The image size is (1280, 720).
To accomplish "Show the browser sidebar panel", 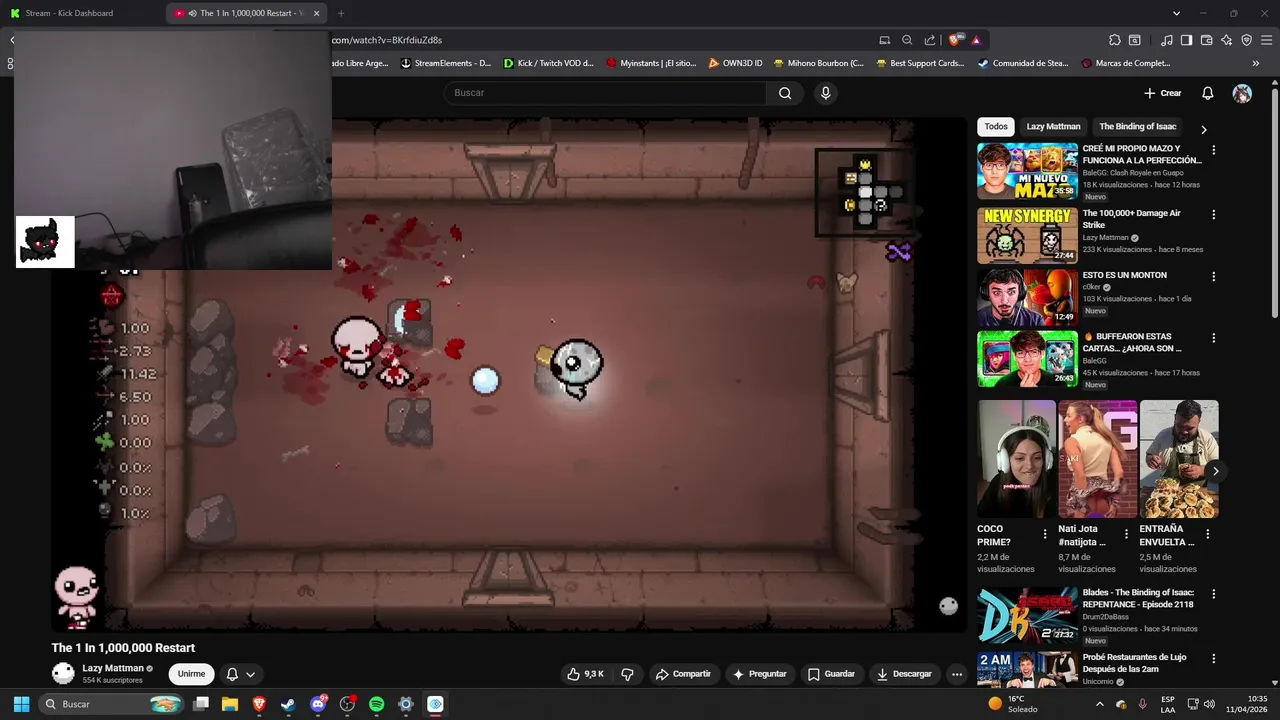I will 1186,40.
